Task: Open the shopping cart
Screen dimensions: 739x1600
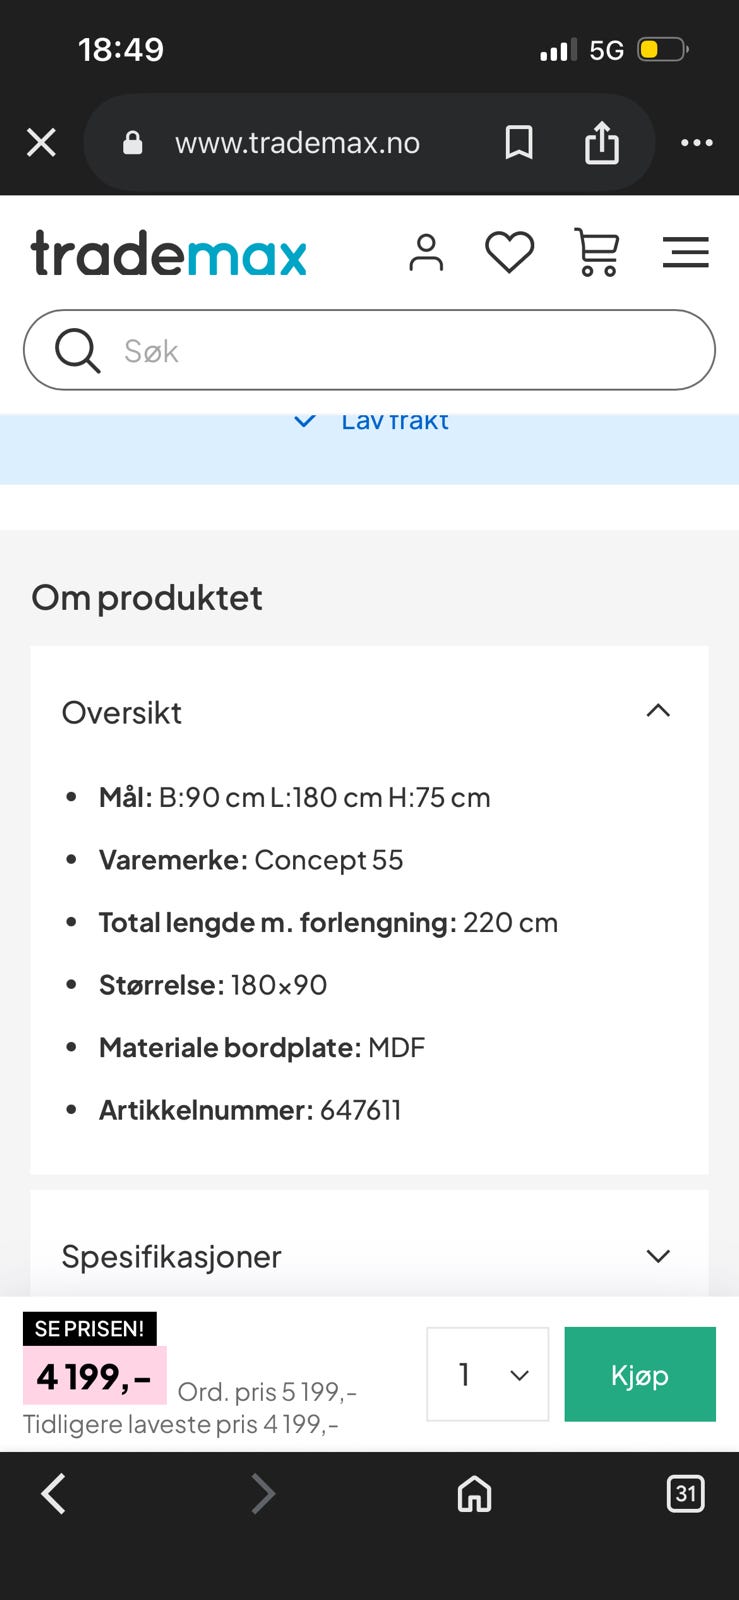Action: click(x=596, y=252)
